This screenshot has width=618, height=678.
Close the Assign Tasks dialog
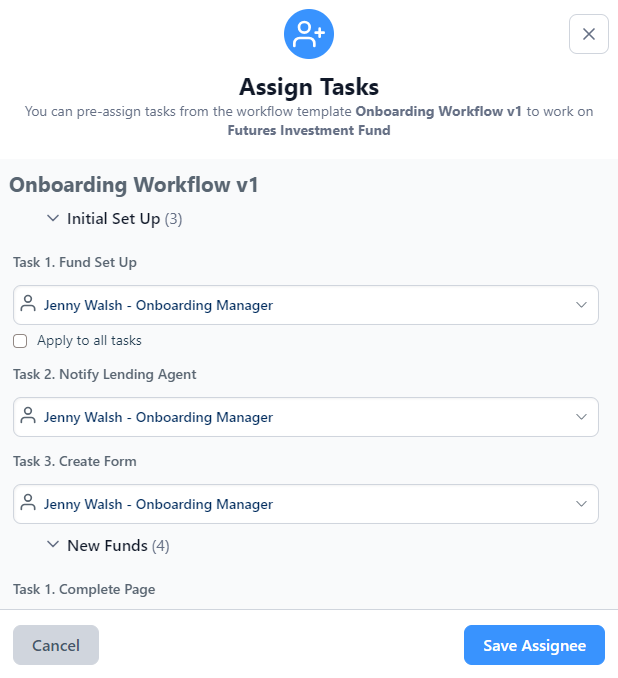pos(588,34)
